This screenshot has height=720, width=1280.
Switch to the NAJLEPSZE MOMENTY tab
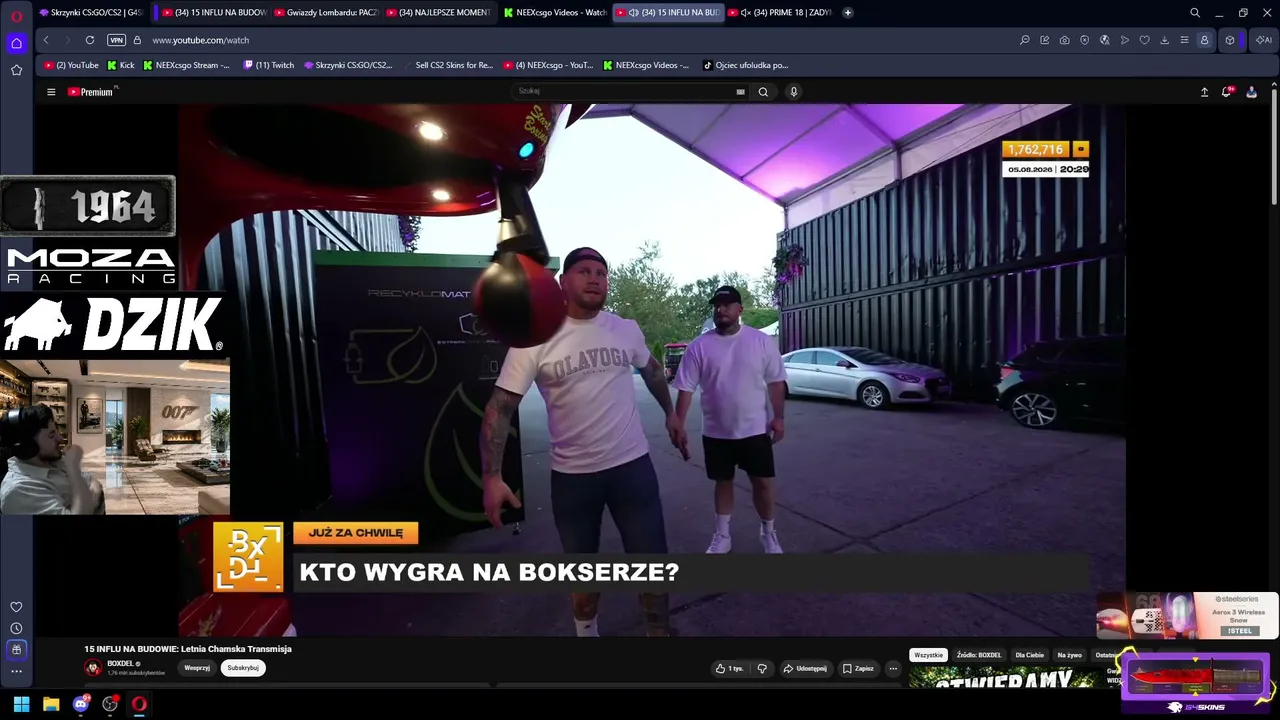click(x=439, y=13)
